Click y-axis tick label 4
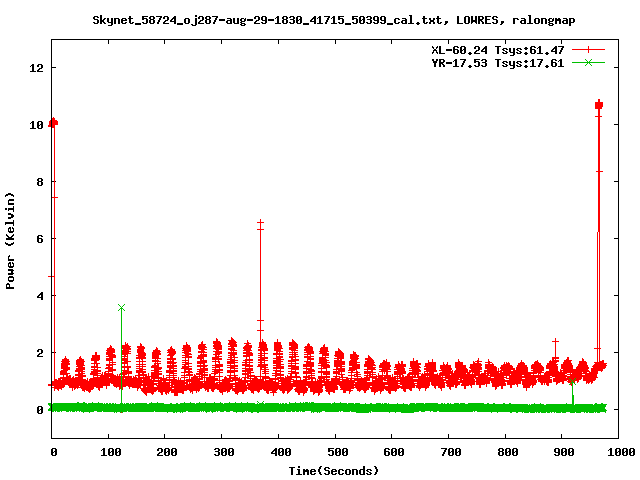 40,296
